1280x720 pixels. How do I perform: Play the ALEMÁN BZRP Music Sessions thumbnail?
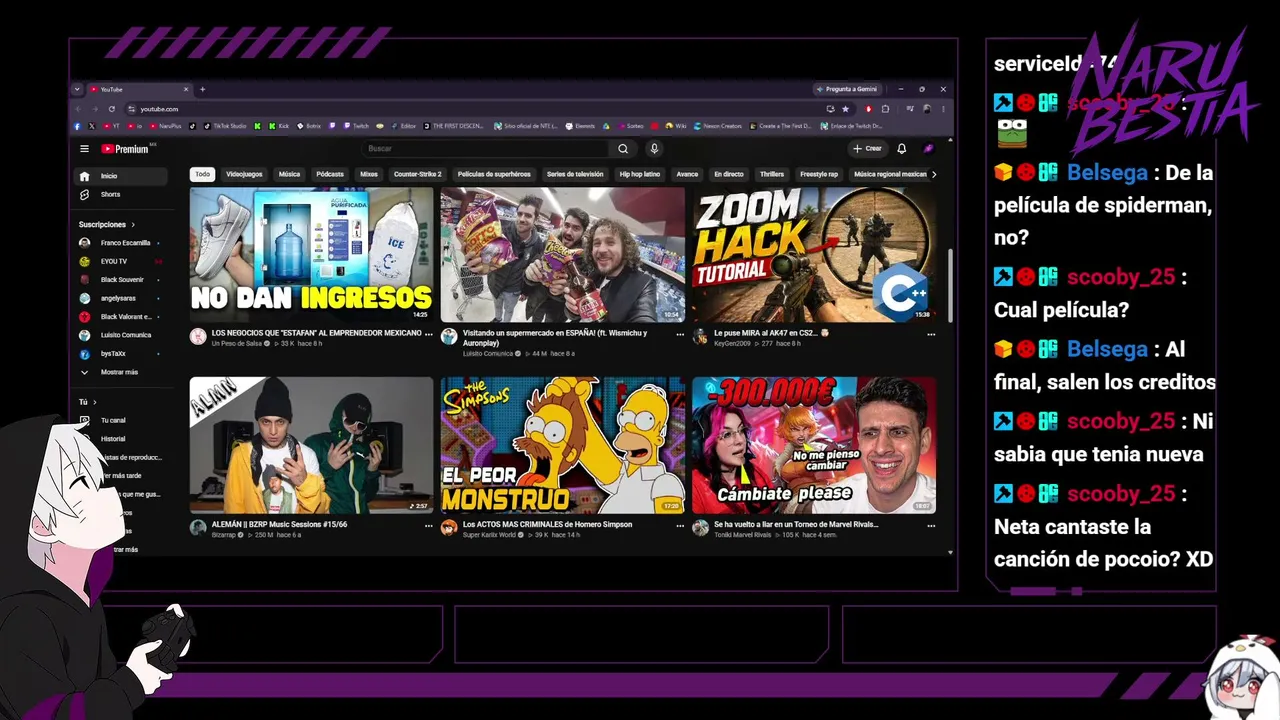coord(312,445)
